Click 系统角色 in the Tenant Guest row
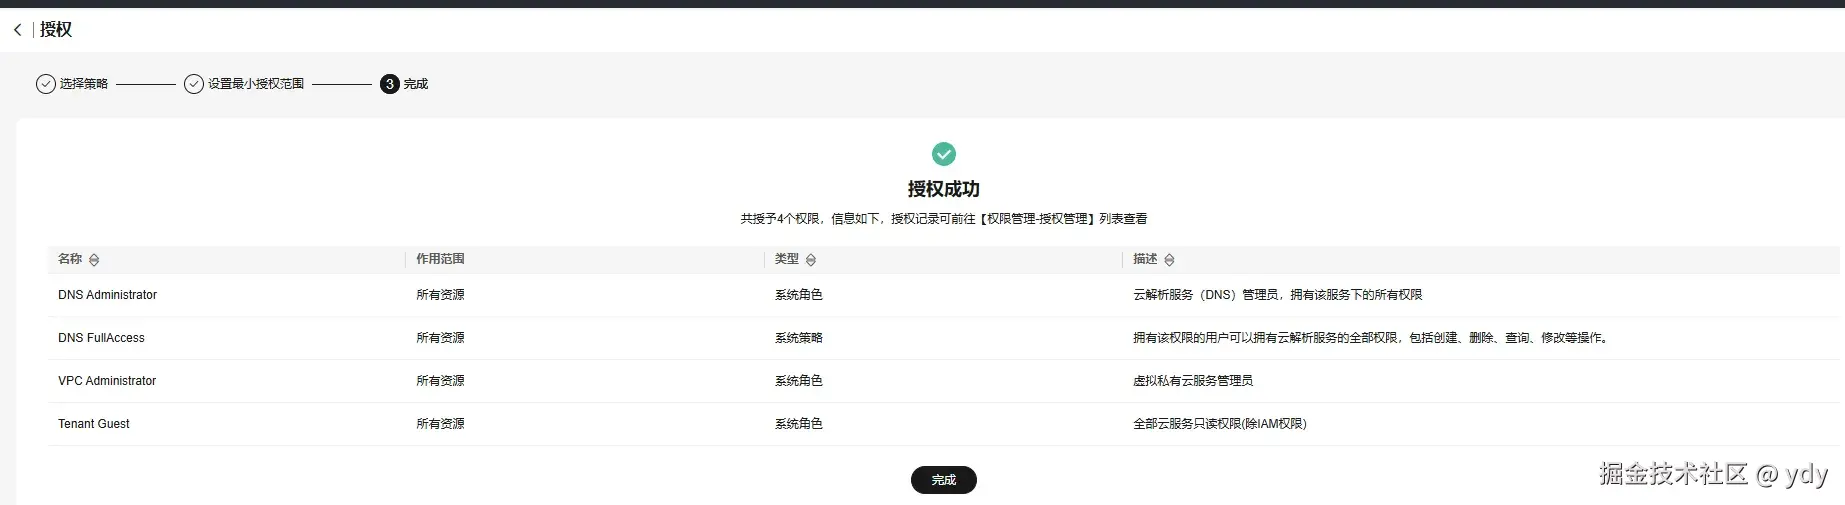Screen dimensions: 1845x505 pyautogui.click(x=799, y=424)
